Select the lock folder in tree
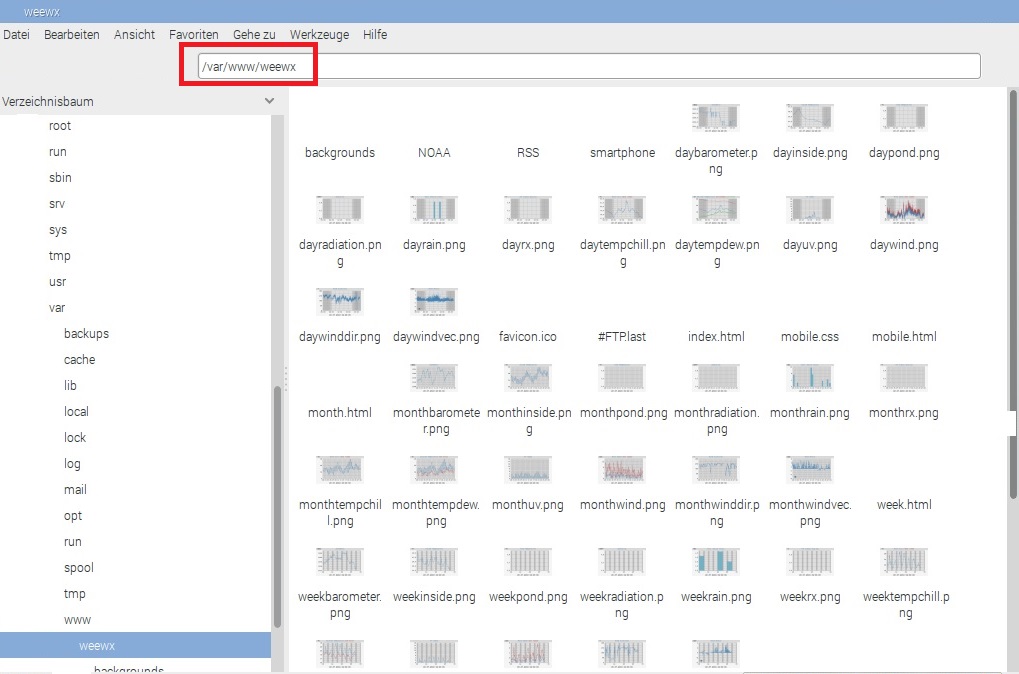Viewport: 1019px width, 674px height. [75, 438]
